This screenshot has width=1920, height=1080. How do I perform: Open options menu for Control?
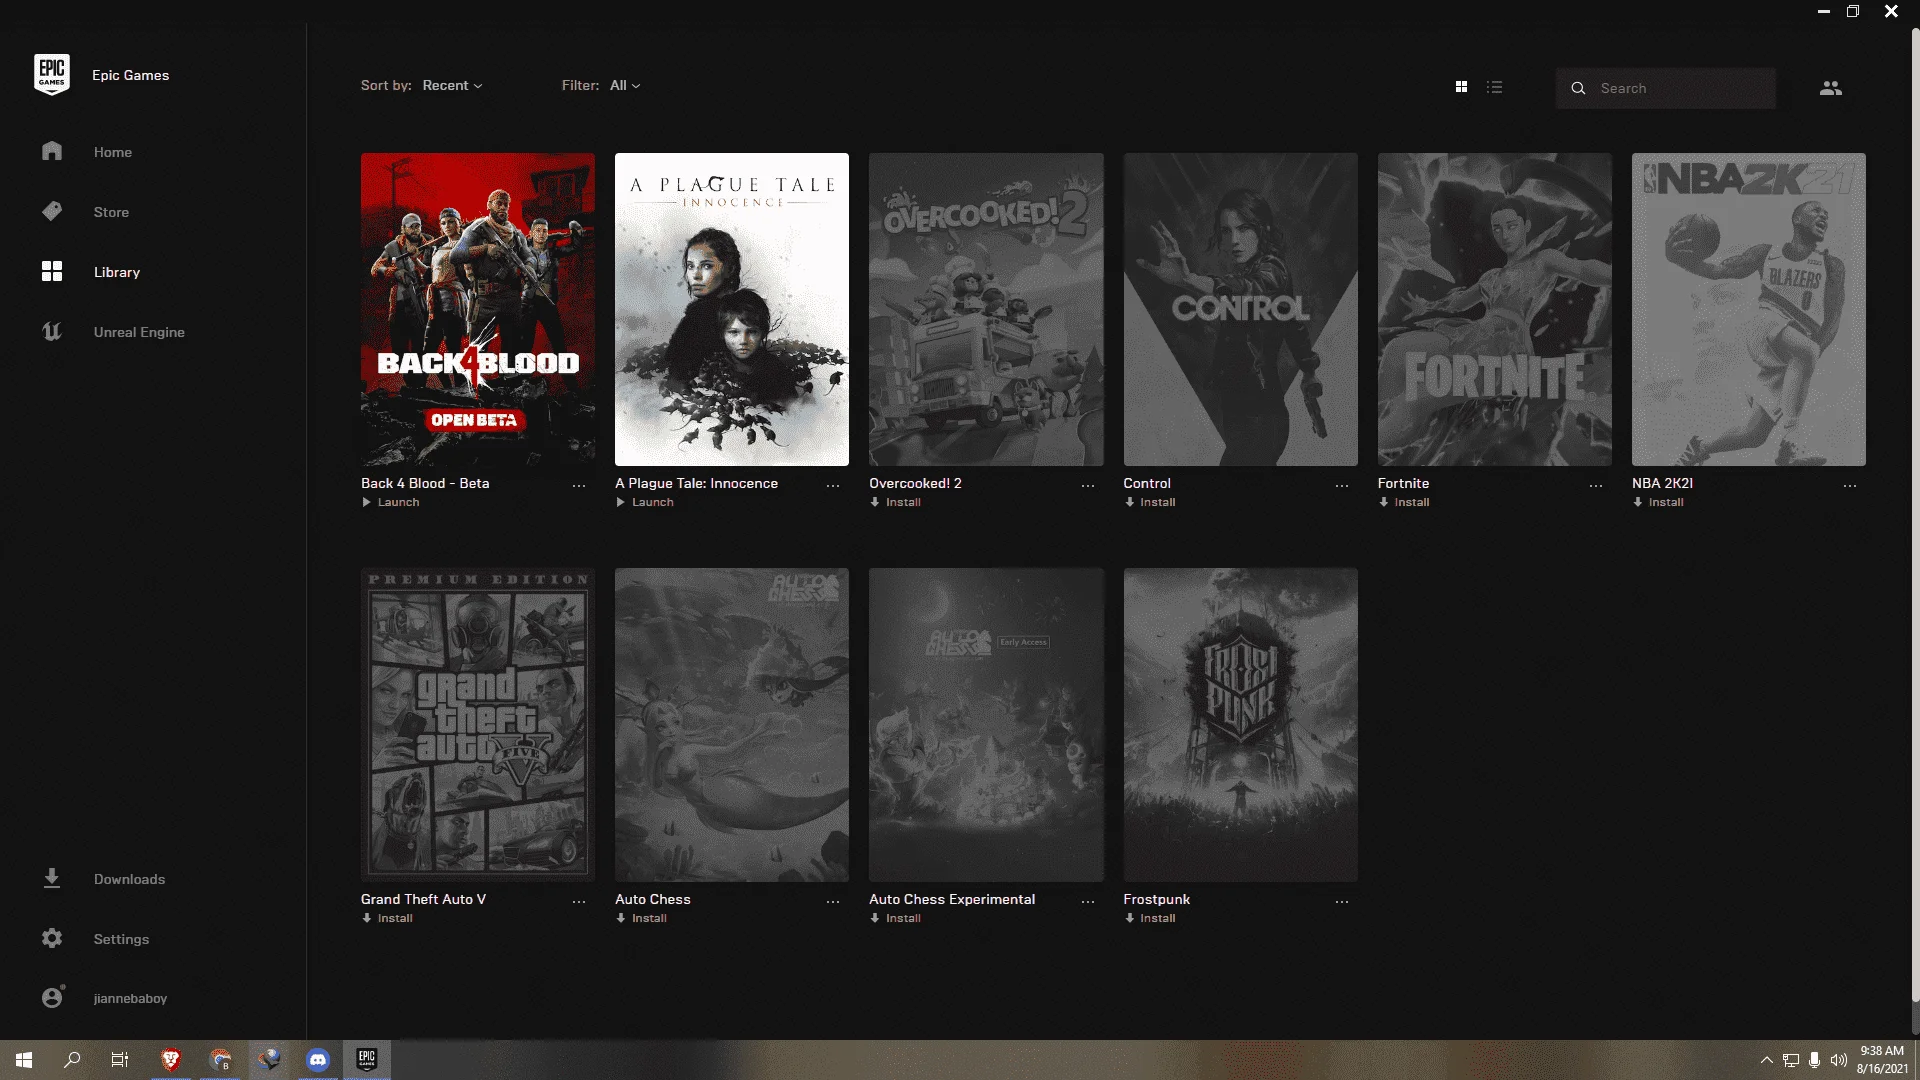coord(1342,485)
